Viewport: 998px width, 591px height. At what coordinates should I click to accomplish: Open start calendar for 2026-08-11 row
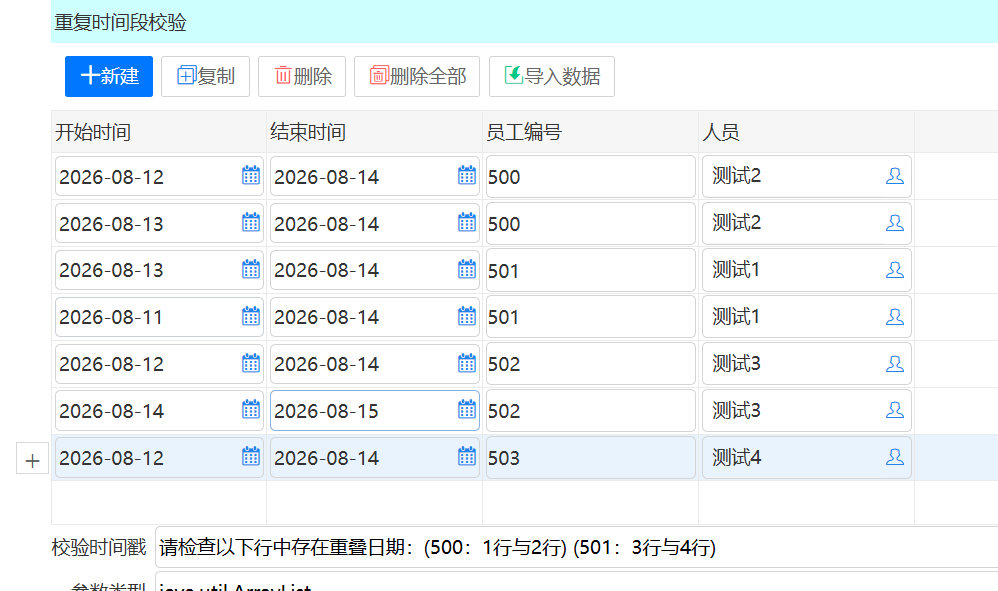pos(251,317)
